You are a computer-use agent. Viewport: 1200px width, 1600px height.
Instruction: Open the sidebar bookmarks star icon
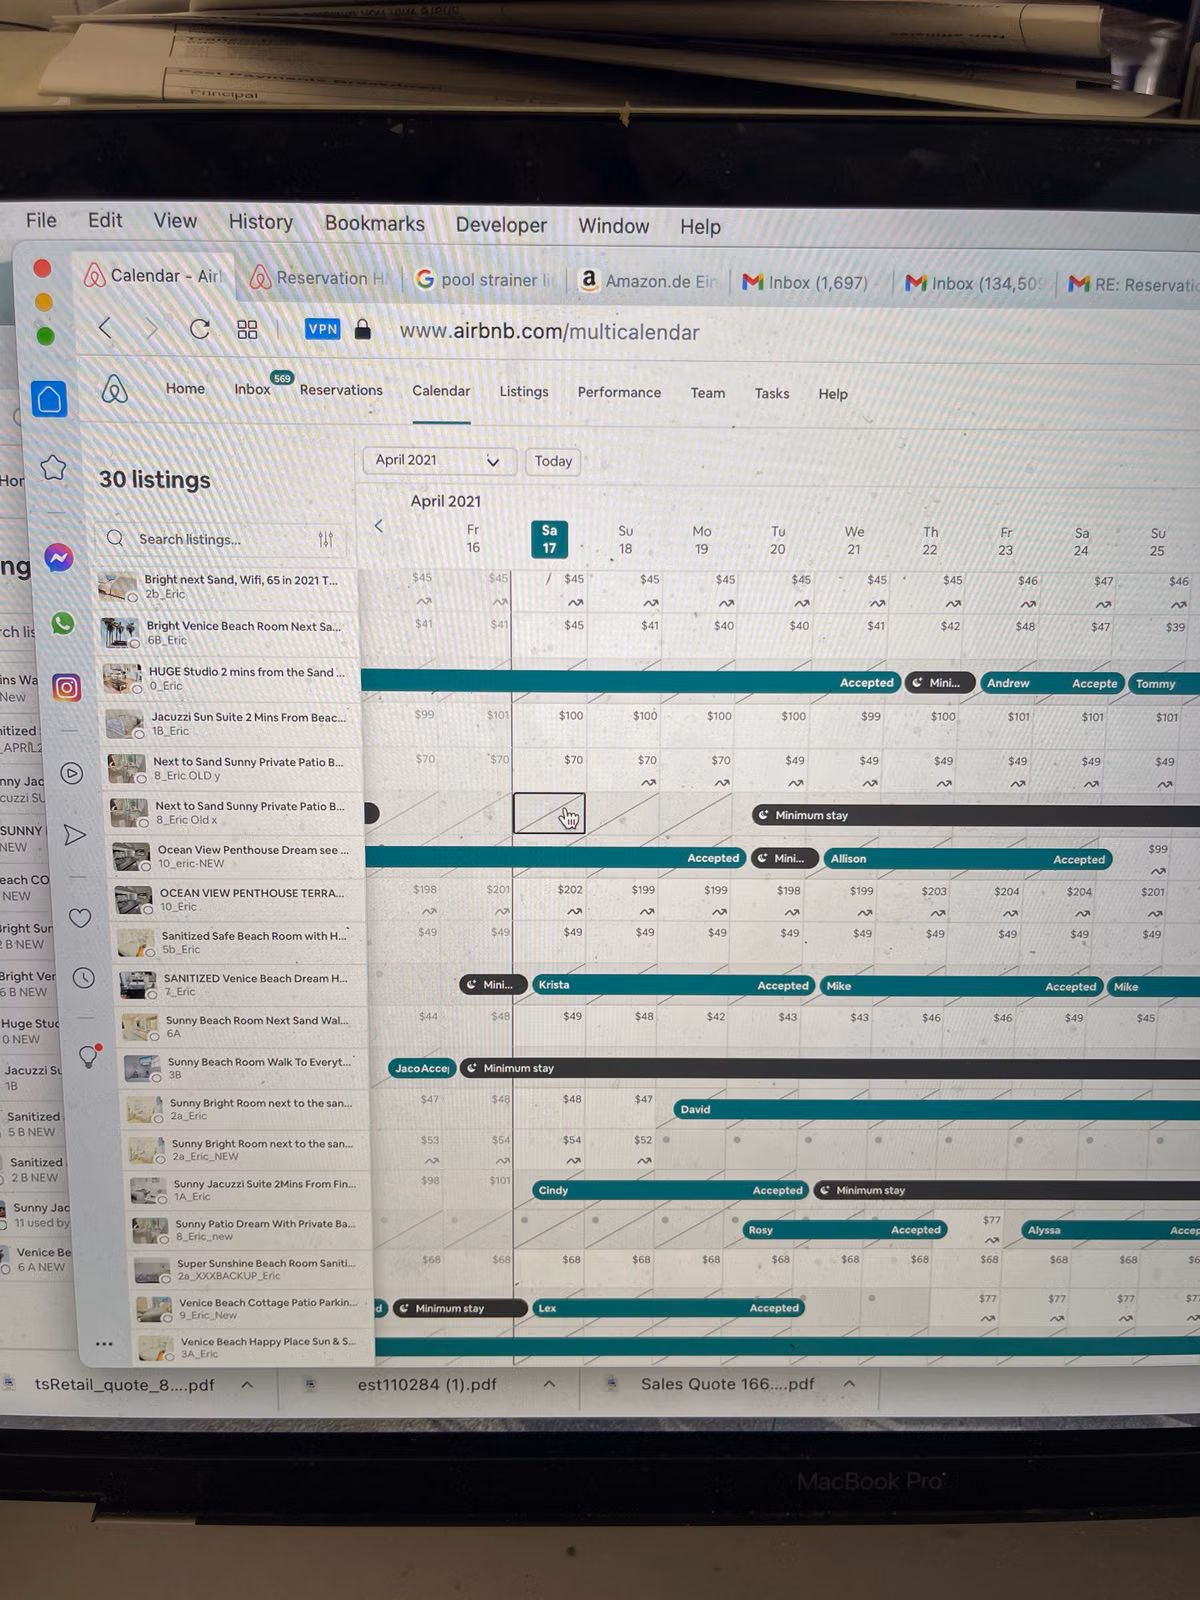53,467
